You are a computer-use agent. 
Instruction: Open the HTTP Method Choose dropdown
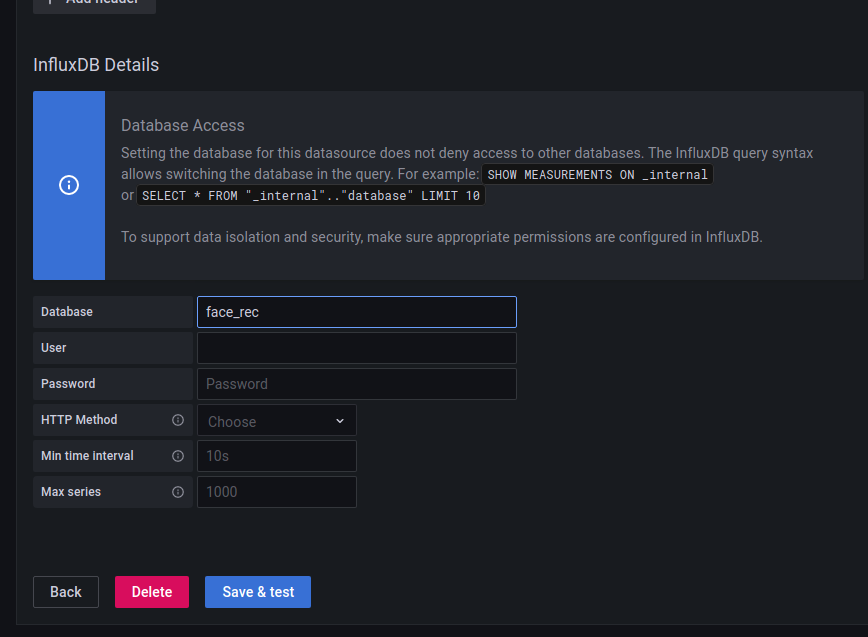click(x=277, y=421)
